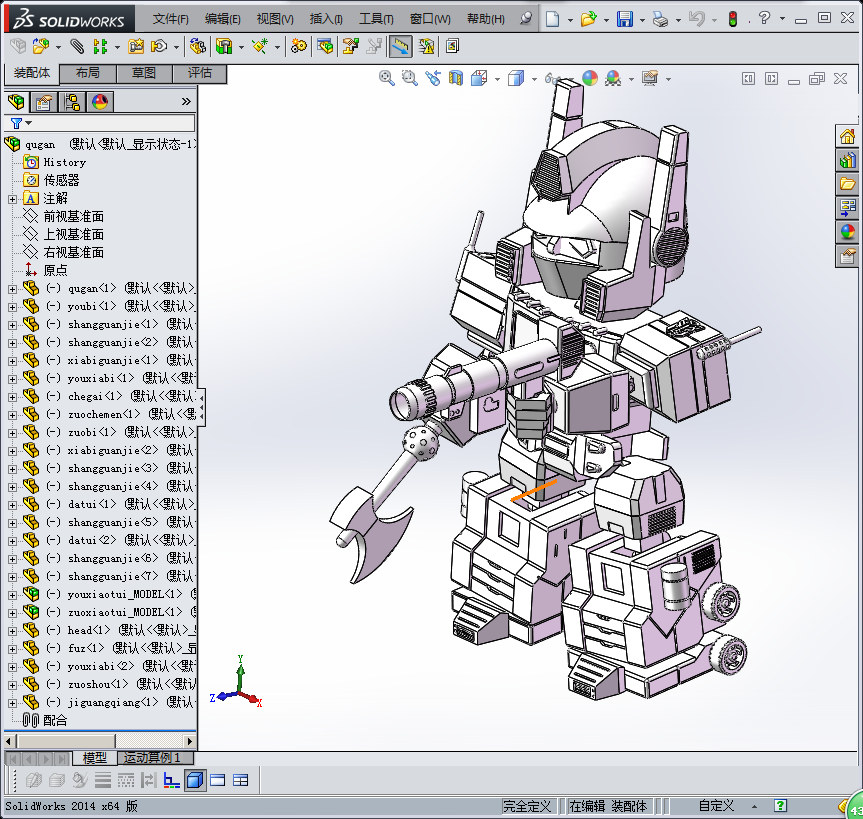This screenshot has height=819, width=863.
Task: Click the four-view viewport layout icon
Action: point(241,780)
